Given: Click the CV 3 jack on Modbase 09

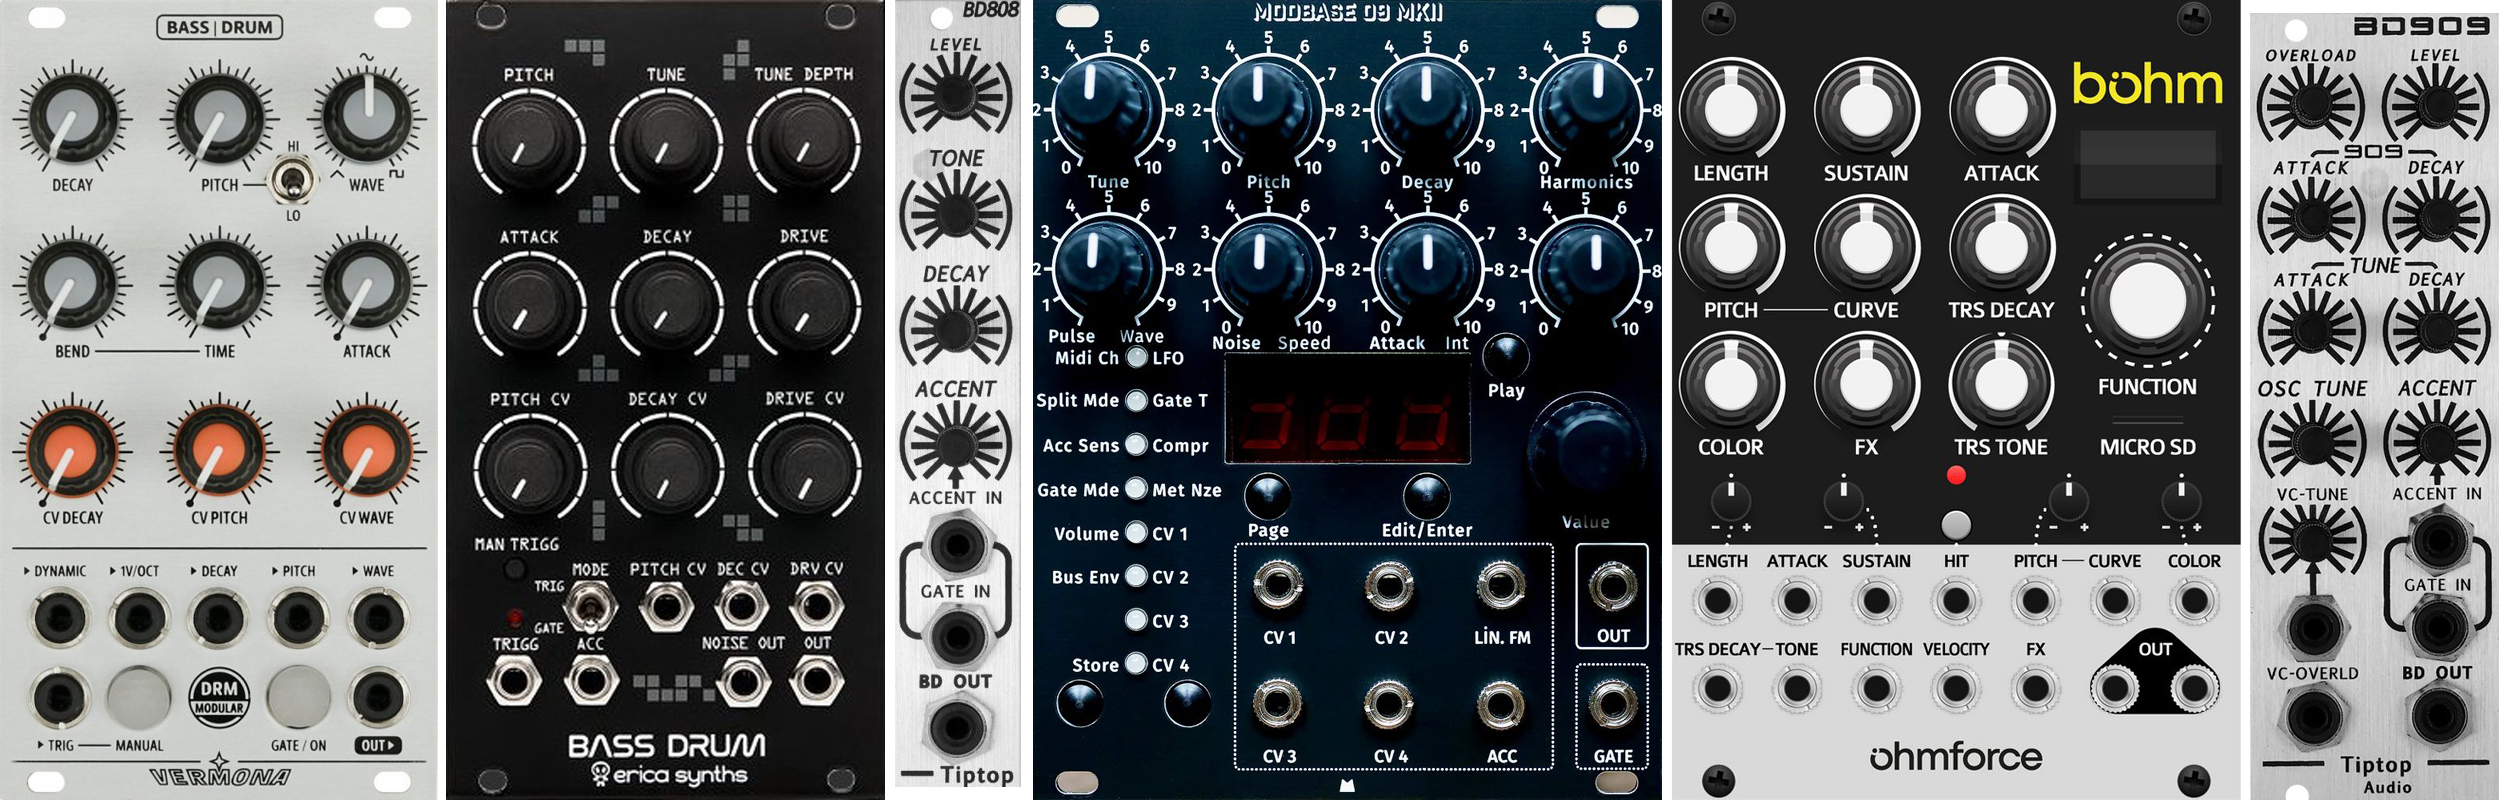Looking at the screenshot, I should point(1278,705).
